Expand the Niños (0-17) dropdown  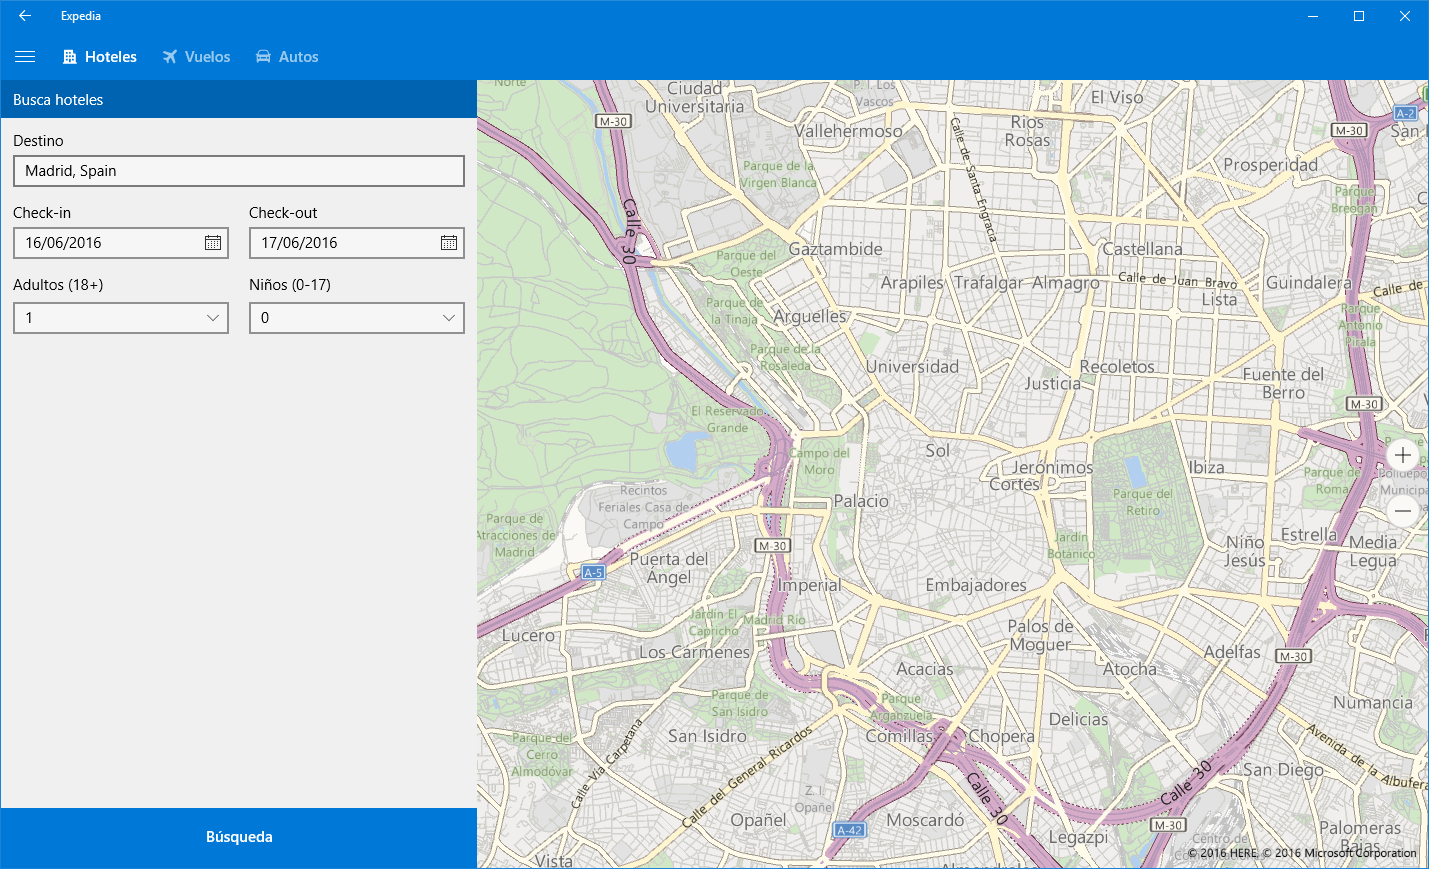[357, 318]
